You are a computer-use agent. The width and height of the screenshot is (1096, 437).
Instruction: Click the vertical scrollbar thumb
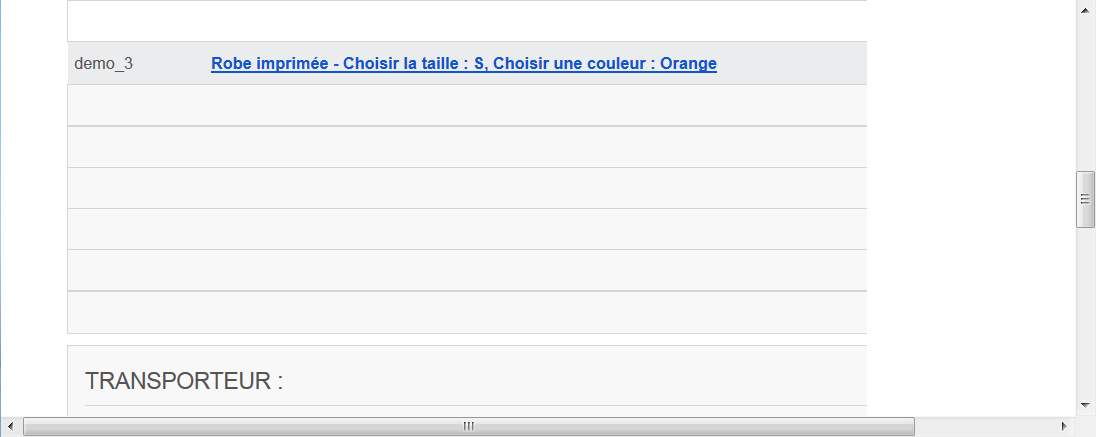pos(1085,199)
